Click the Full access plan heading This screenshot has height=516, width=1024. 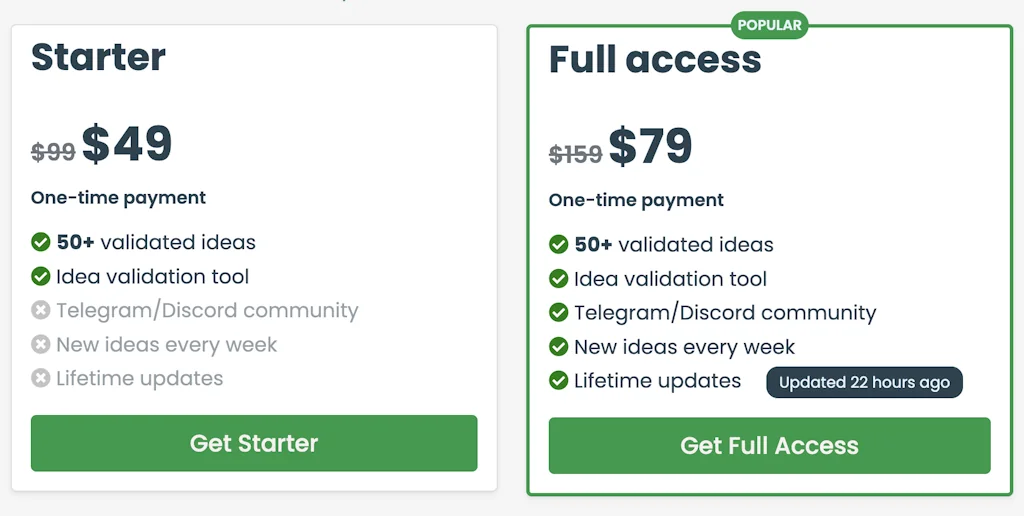[x=655, y=59]
